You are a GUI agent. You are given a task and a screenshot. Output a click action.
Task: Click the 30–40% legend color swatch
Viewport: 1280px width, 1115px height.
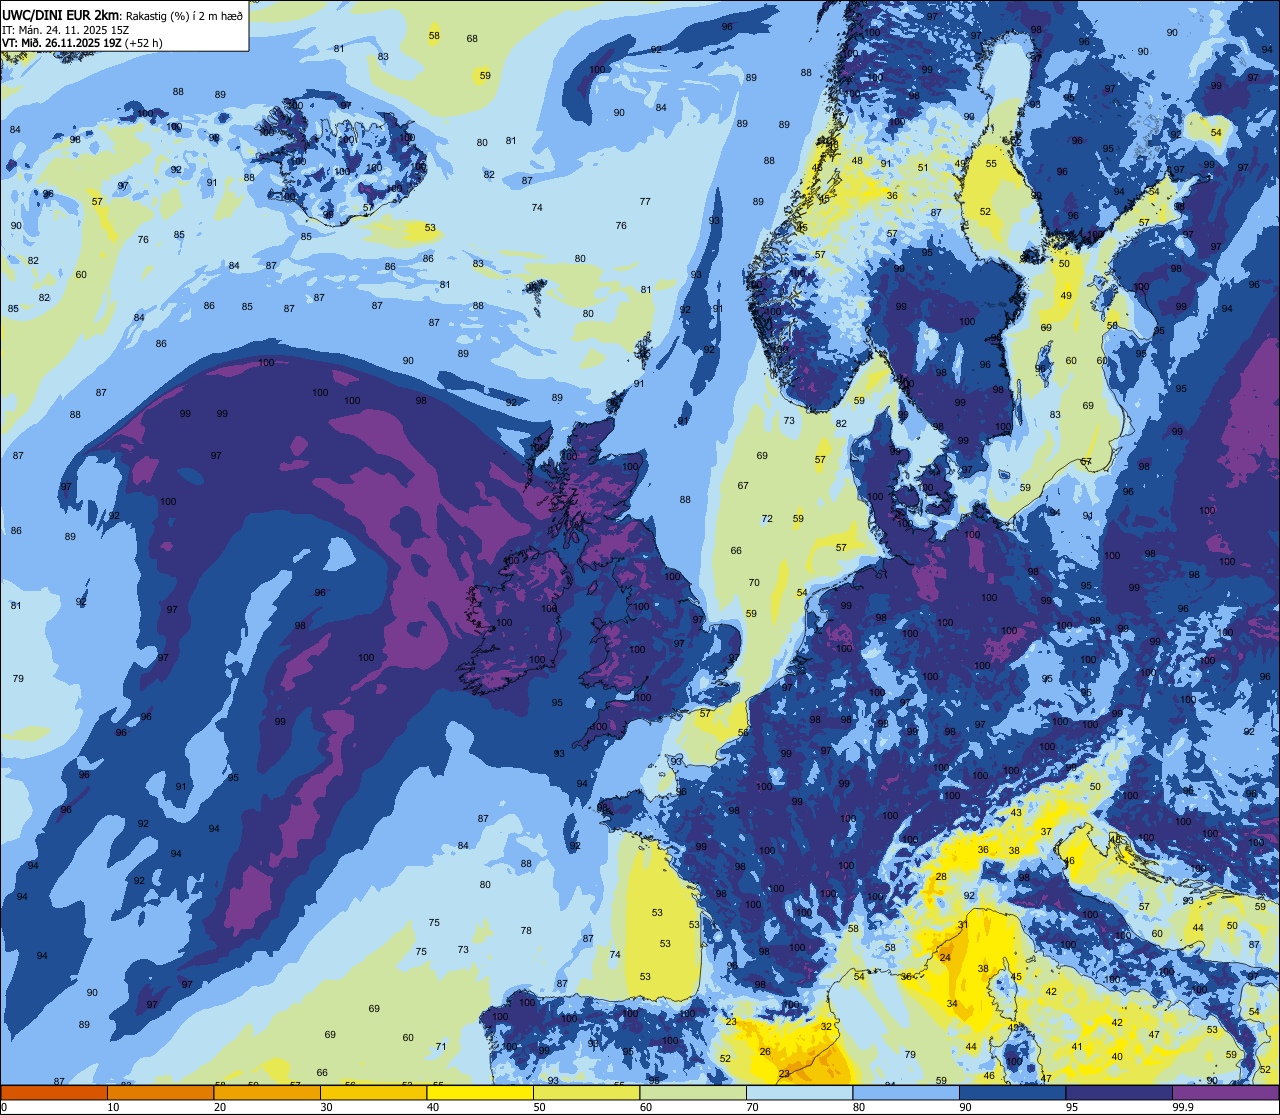click(x=373, y=1092)
